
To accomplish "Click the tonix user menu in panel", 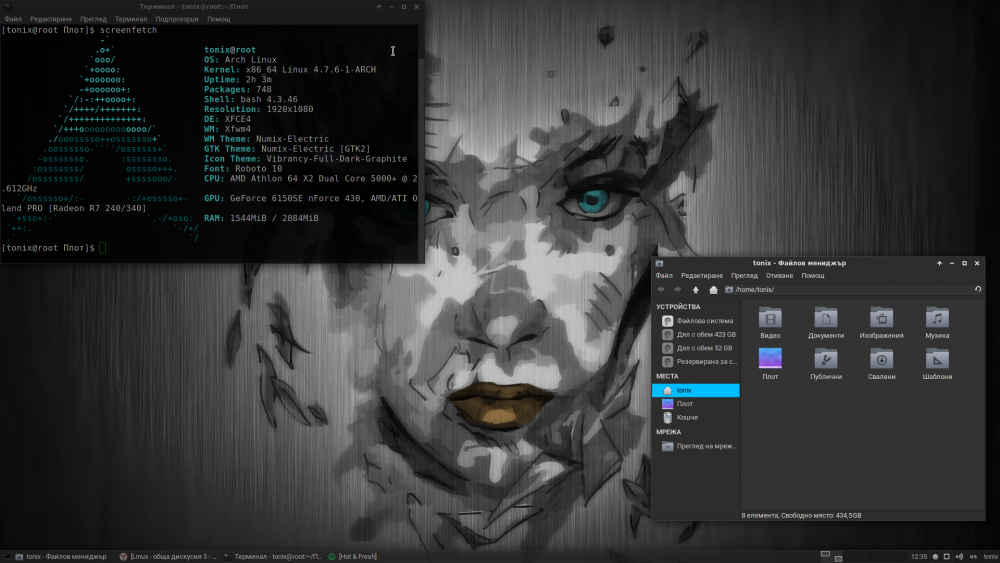I will 990,557.
